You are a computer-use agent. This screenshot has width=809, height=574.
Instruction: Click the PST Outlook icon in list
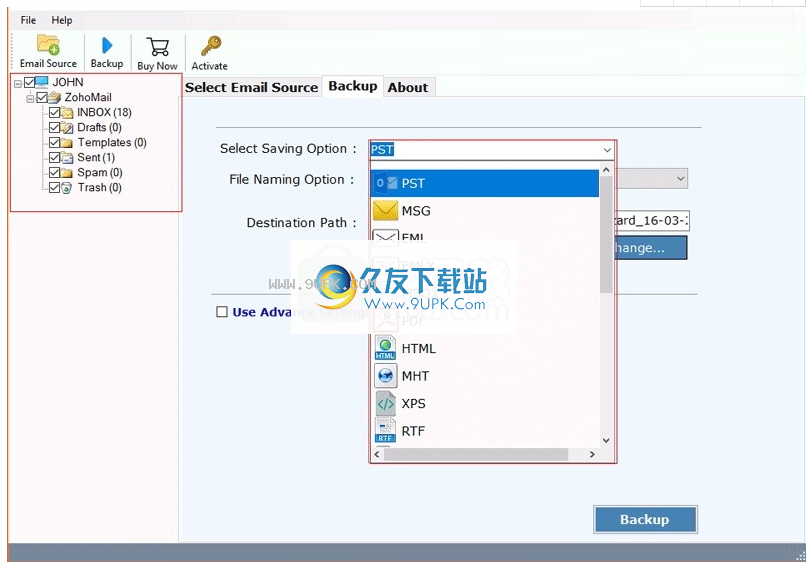click(x=385, y=183)
